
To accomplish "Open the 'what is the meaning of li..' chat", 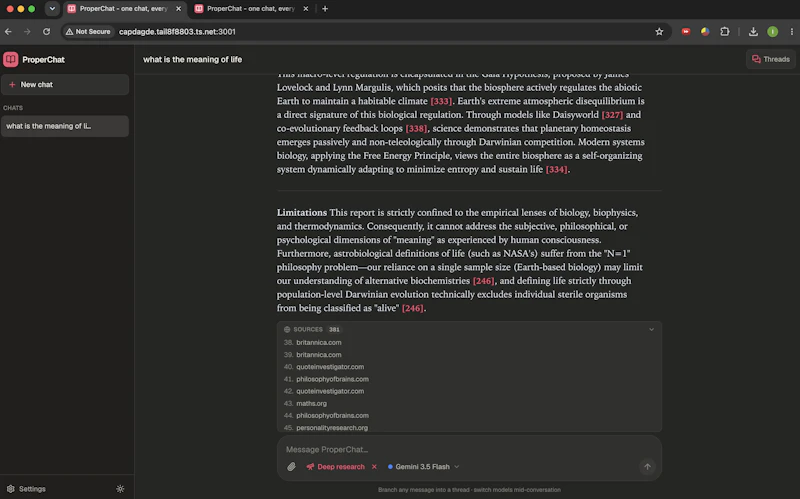I will (65, 126).
